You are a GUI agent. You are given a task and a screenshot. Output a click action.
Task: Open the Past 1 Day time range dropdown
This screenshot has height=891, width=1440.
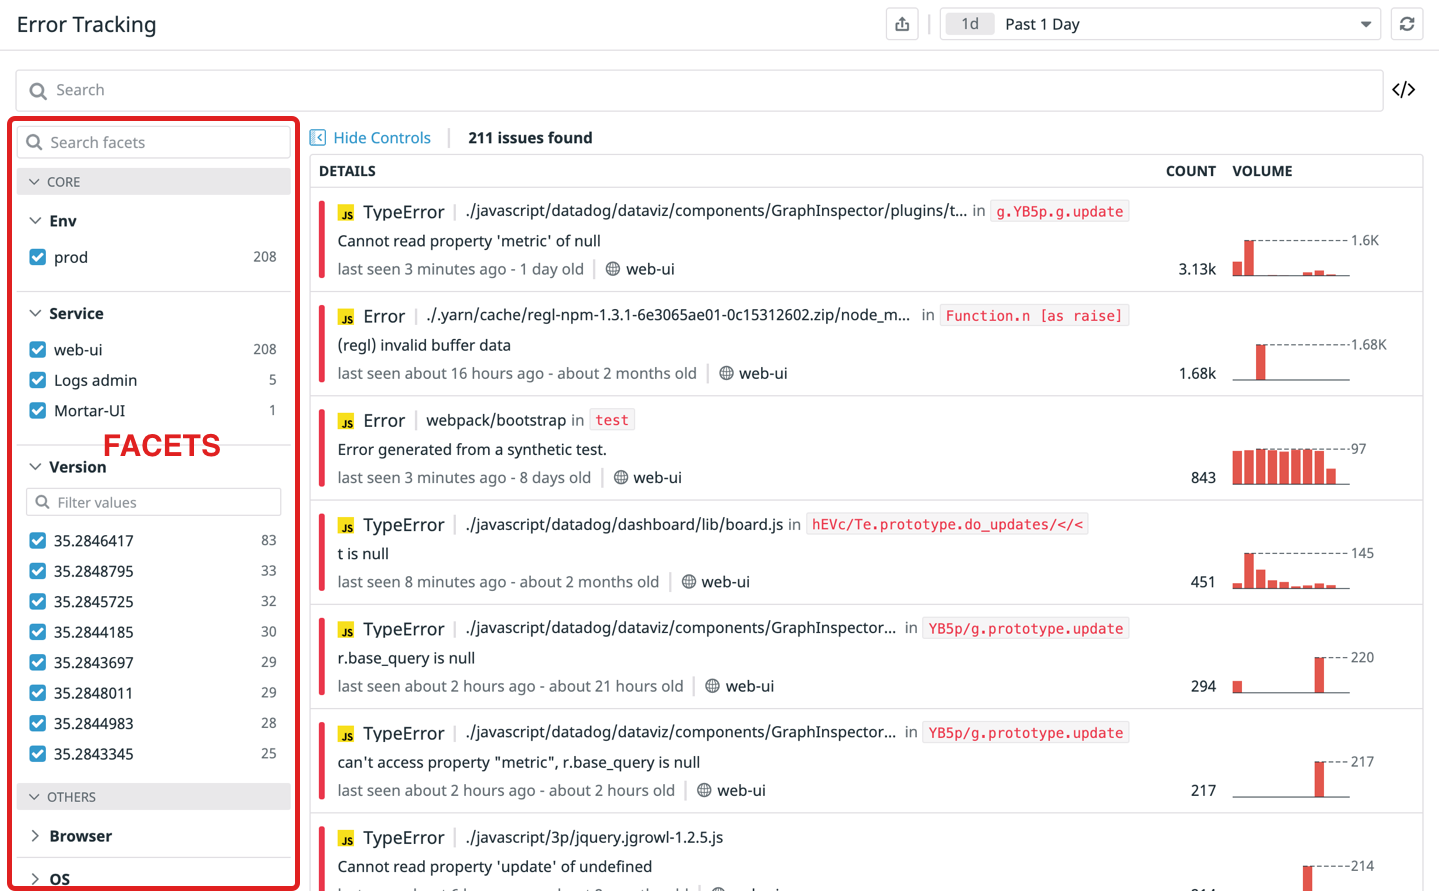pos(1160,24)
